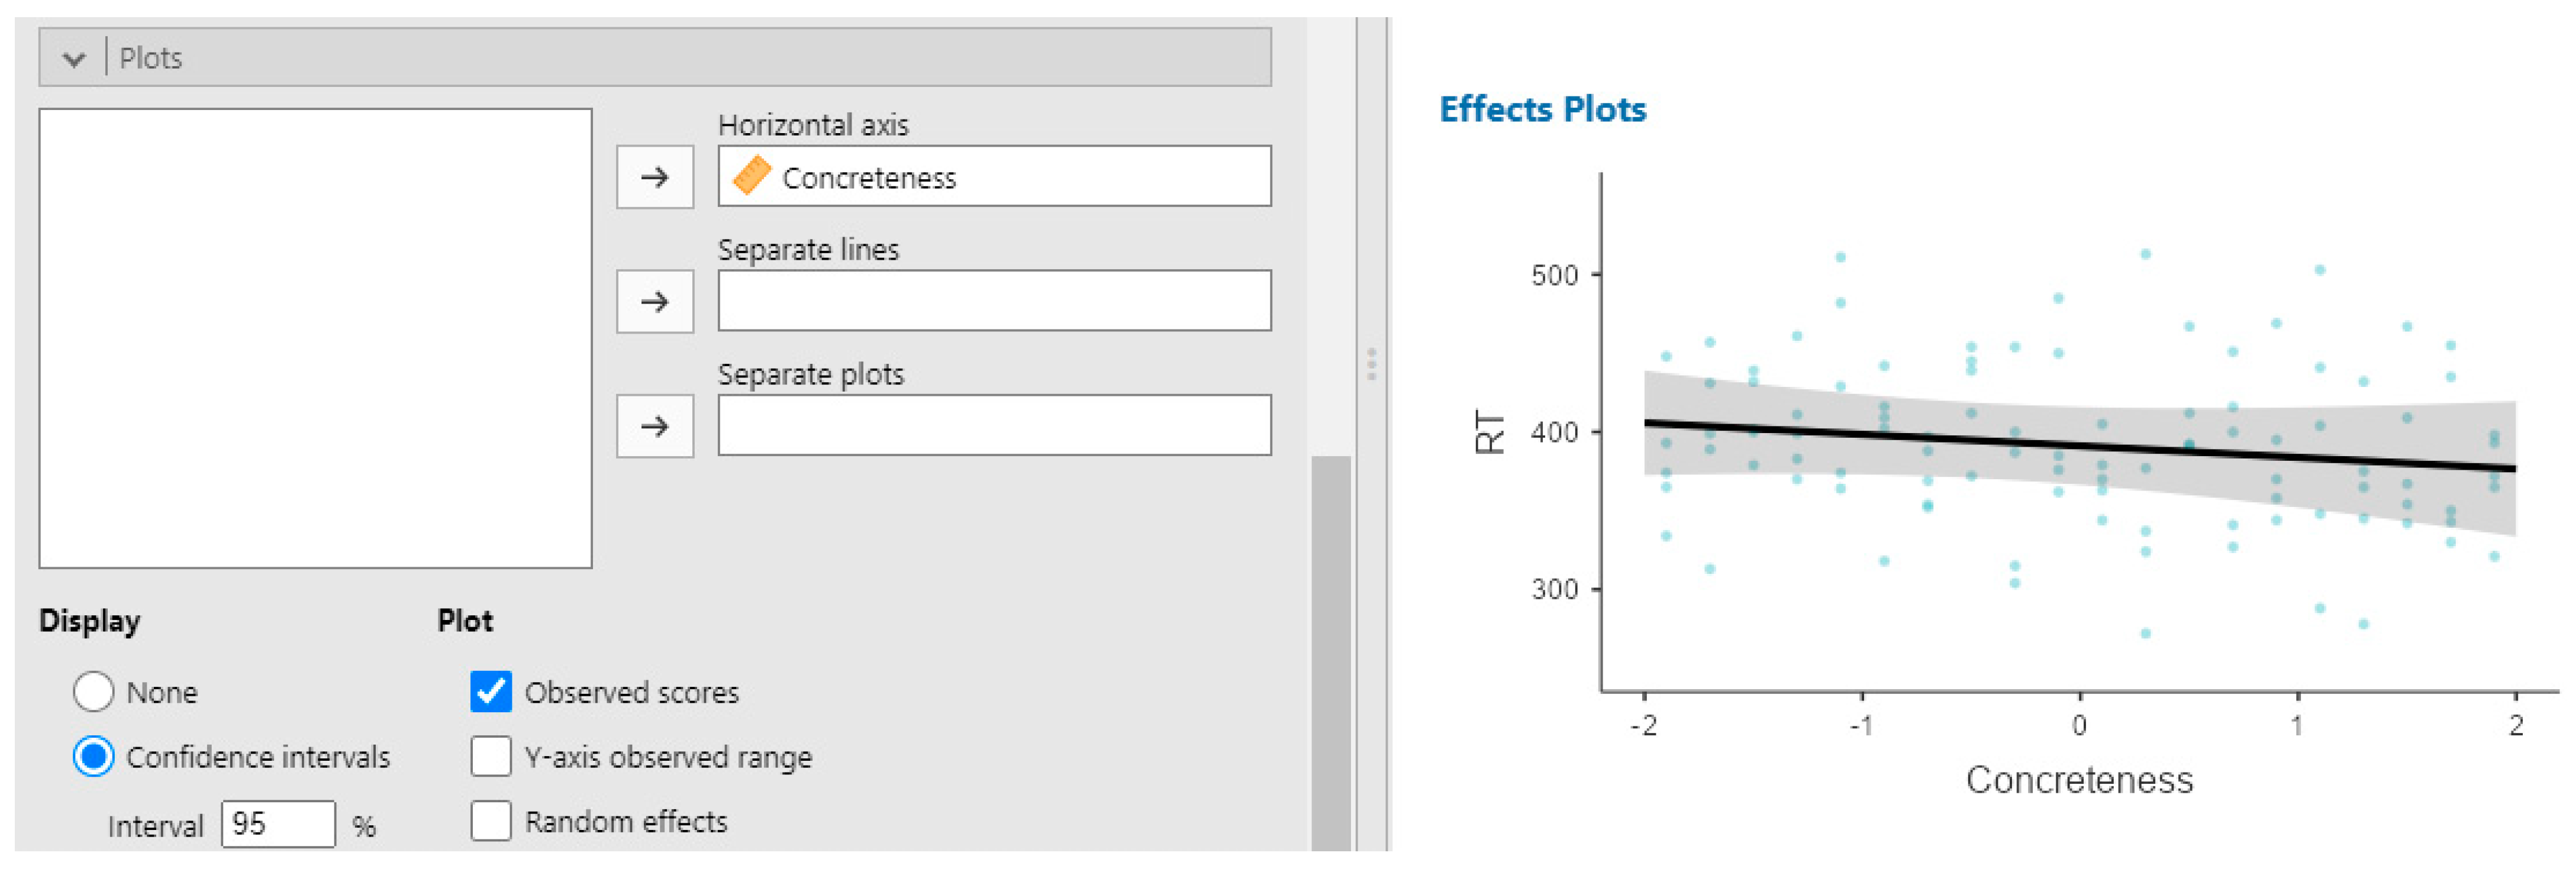Select Concreteness in Horizontal axis box
The width and height of the screenshot is (2576, 872).
868,178
